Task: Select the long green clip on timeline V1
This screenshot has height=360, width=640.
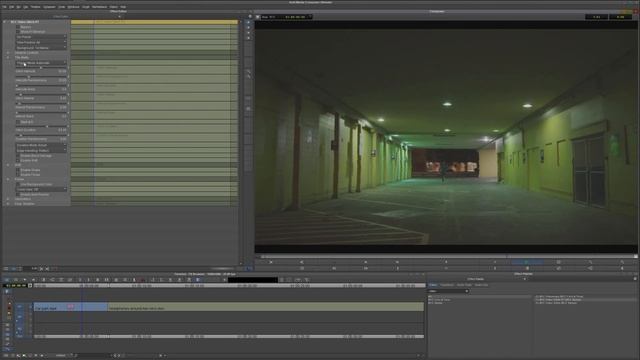Action: tap(266, 307)
